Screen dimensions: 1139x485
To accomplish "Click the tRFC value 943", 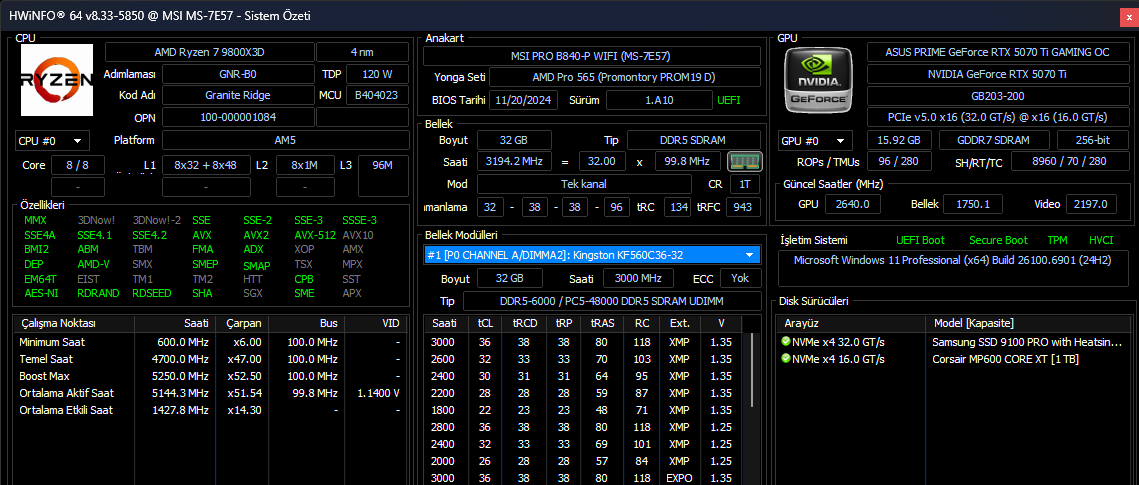I will [x=742, y=207].
